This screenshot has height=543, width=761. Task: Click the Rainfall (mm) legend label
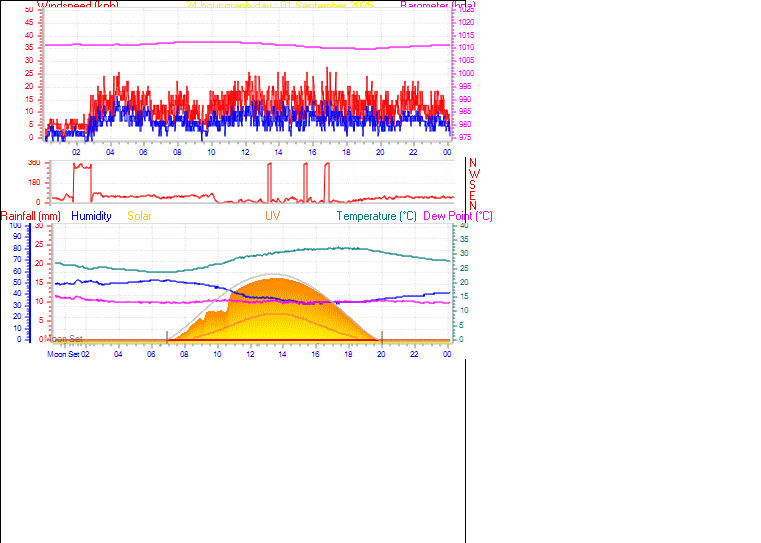pos(31,216)
